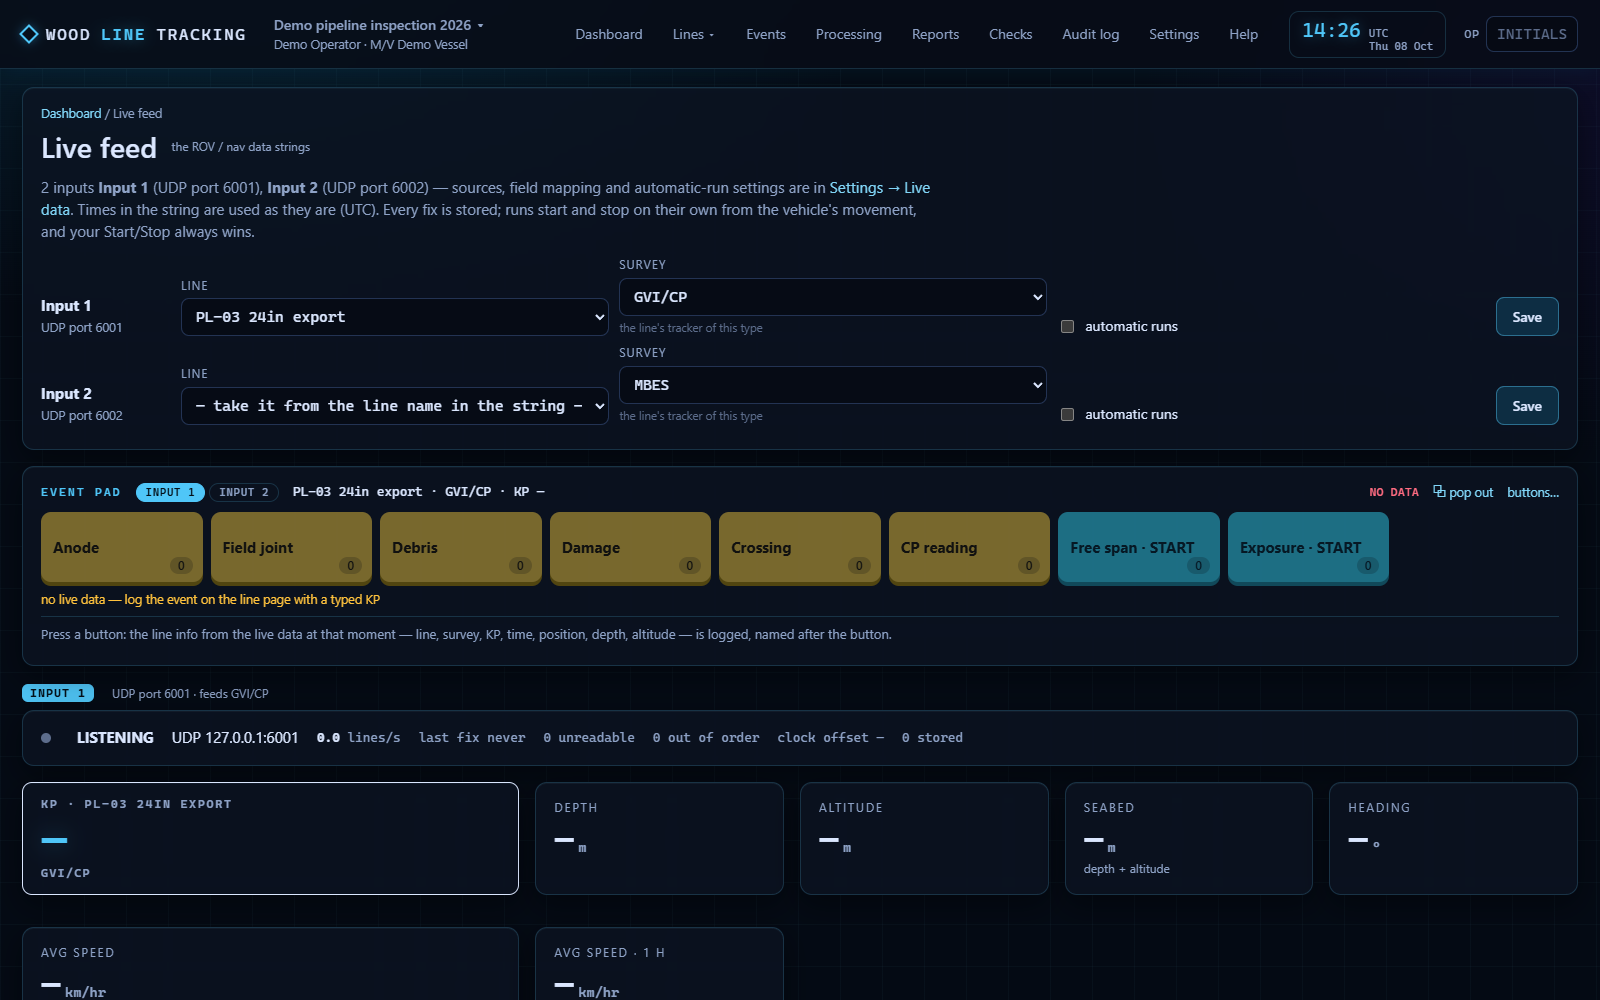Log an Anode event
This screenshot has width=1600, height=1000.
tap(122, 547)
